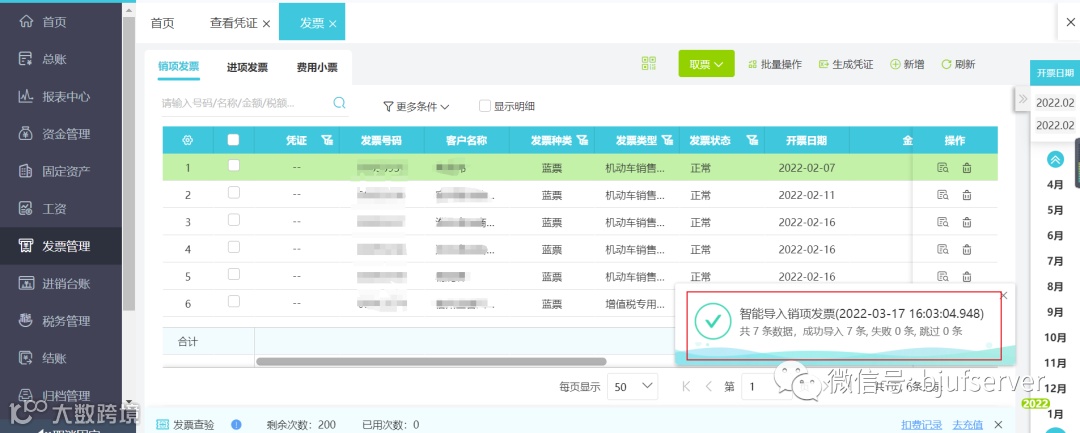The image size is (1080, 433).
Task: Collapse right panel with double-arrow icon
Action: (1023, 98)
